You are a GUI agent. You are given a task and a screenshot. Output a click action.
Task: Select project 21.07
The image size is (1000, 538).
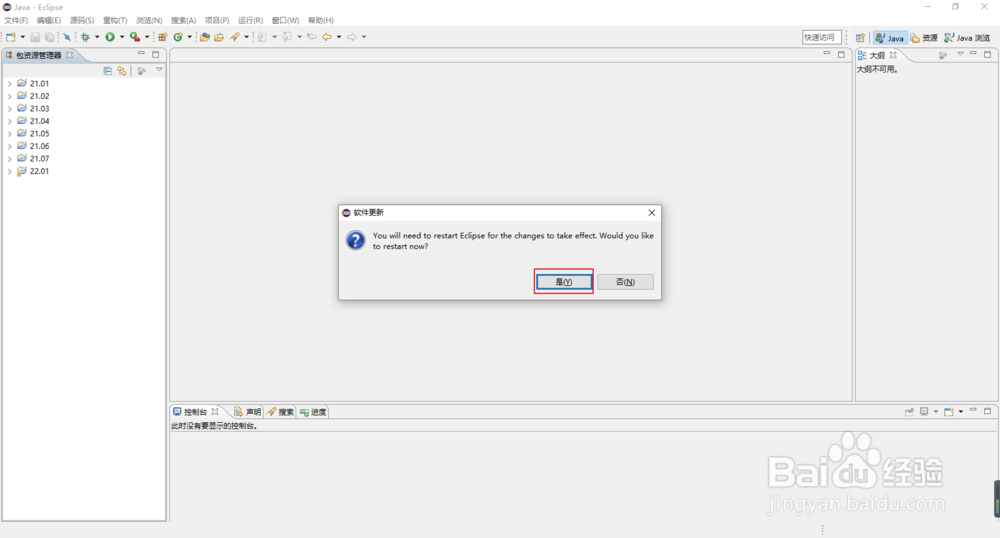click(33, 159)
